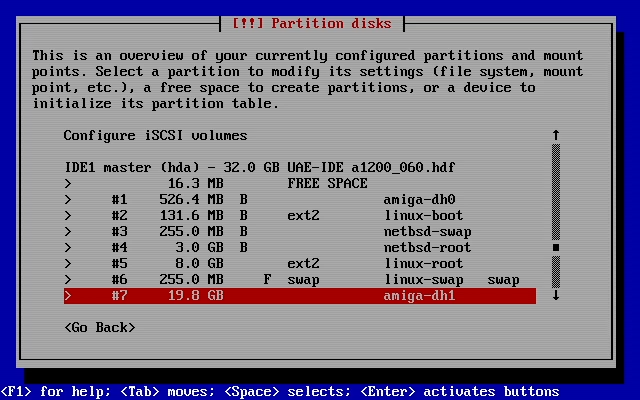Click the chevron beside partition #6
The image size is (640, 400).
click(x=68, y=280)
